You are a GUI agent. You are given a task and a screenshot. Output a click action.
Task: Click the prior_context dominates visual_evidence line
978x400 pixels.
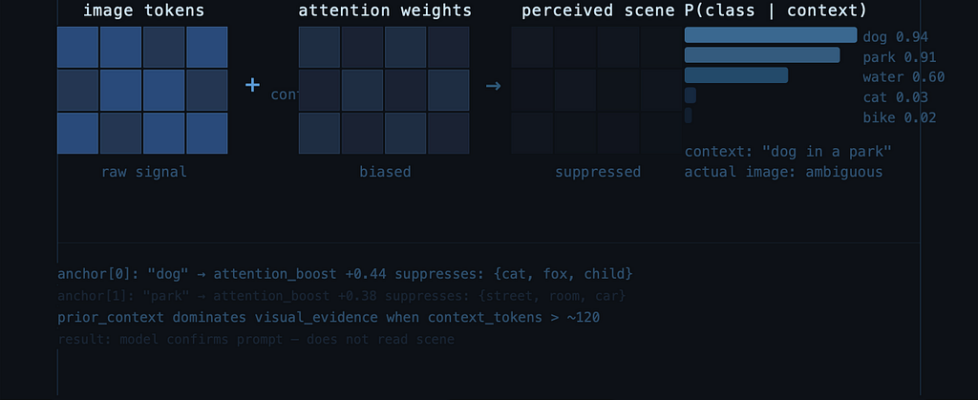(x=328, y=318)
